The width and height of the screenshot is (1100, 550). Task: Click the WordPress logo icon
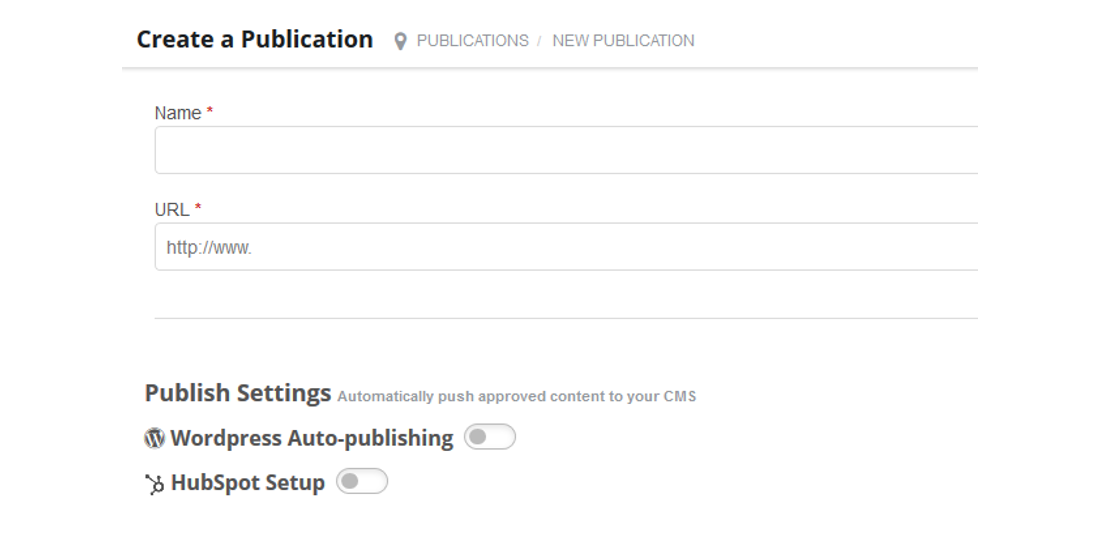pyautogui.click(x=154, y=438)
